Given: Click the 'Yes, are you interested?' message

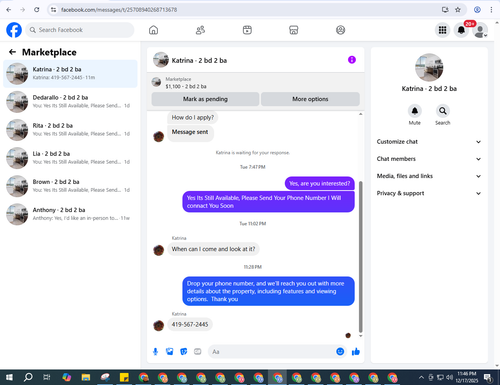Looking at the screenshot, I should (319, 183).
